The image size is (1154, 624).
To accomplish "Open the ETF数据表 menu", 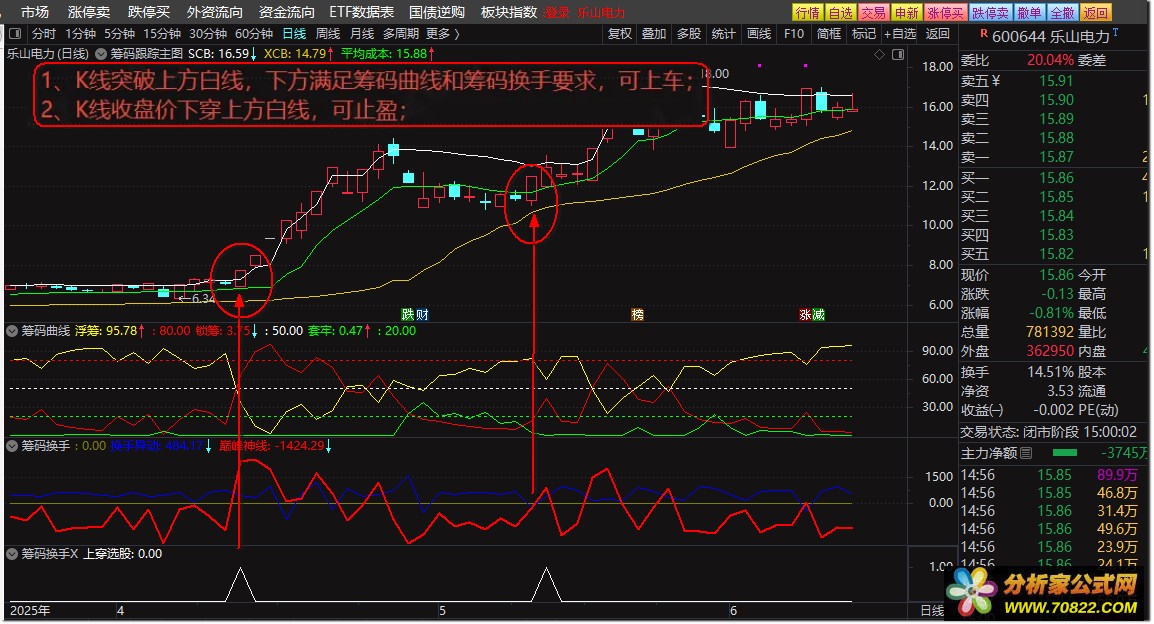I will [x=361, y=13].
